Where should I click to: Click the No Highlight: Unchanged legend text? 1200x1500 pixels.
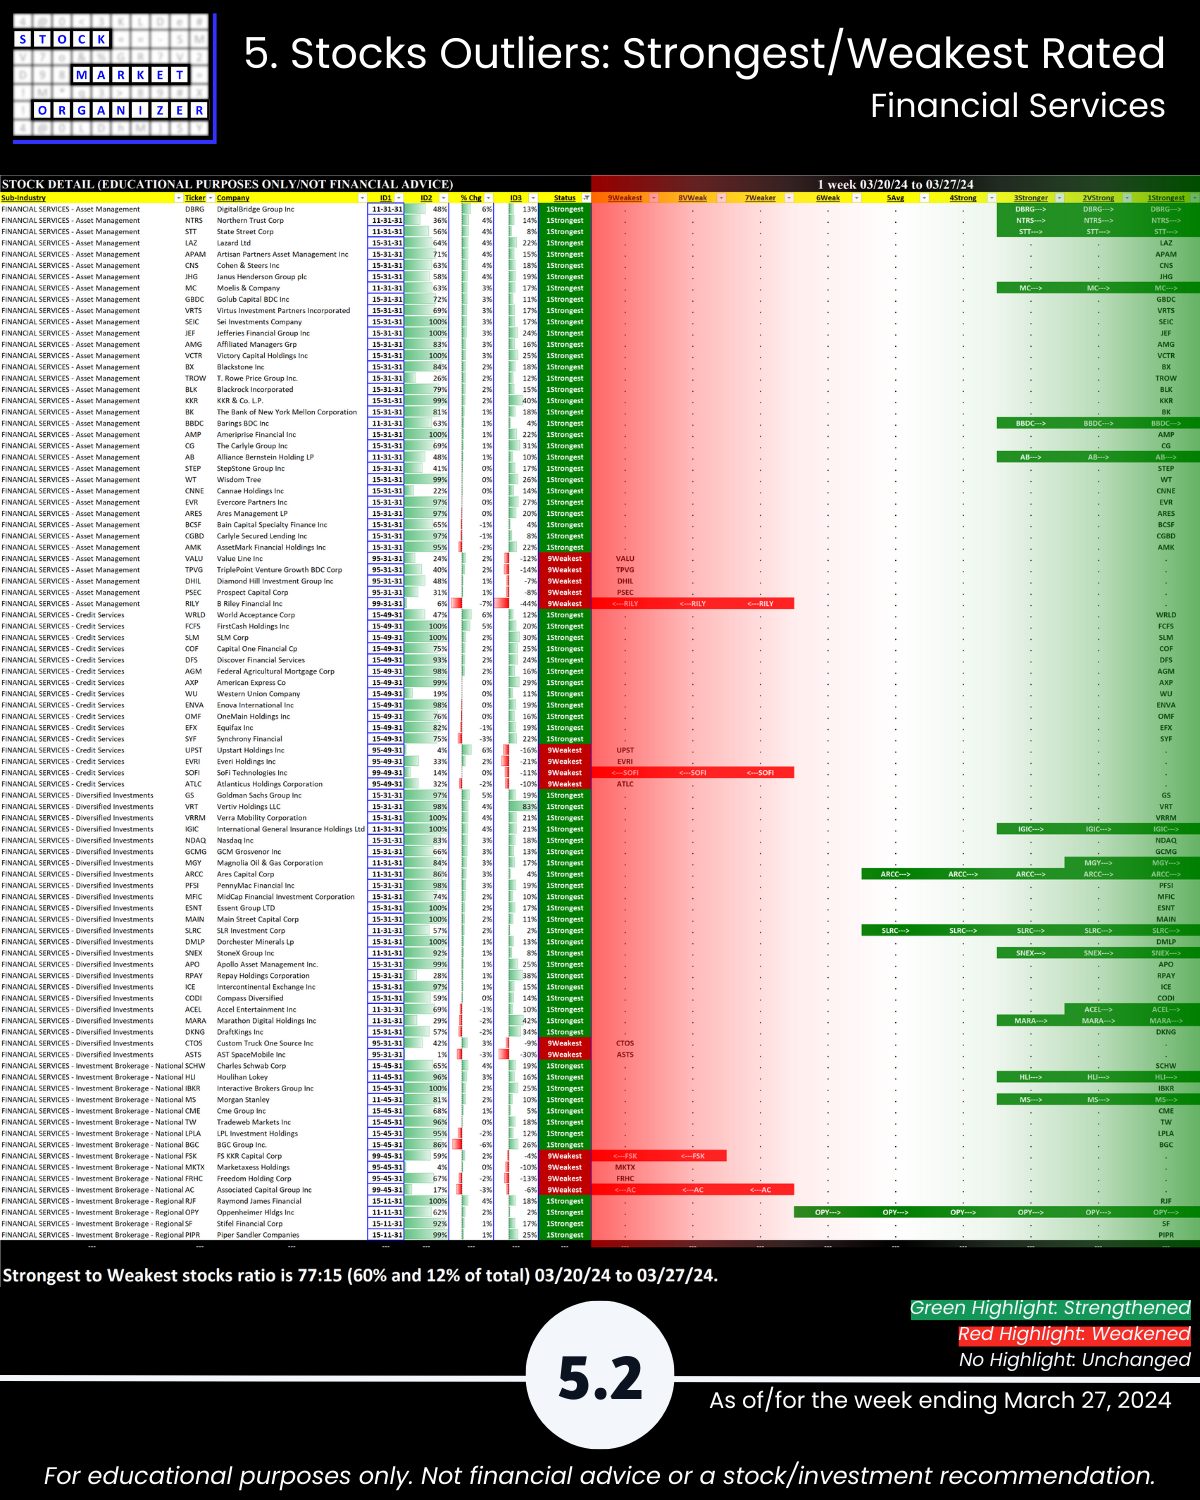[x=1074, y=1360]
